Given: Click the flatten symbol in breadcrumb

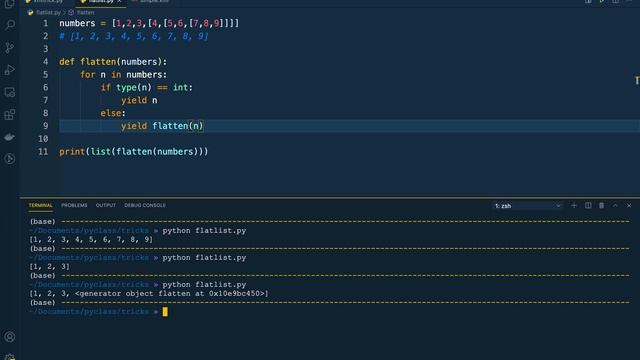Looking at the screenshot, I should (x=85, y=13).
